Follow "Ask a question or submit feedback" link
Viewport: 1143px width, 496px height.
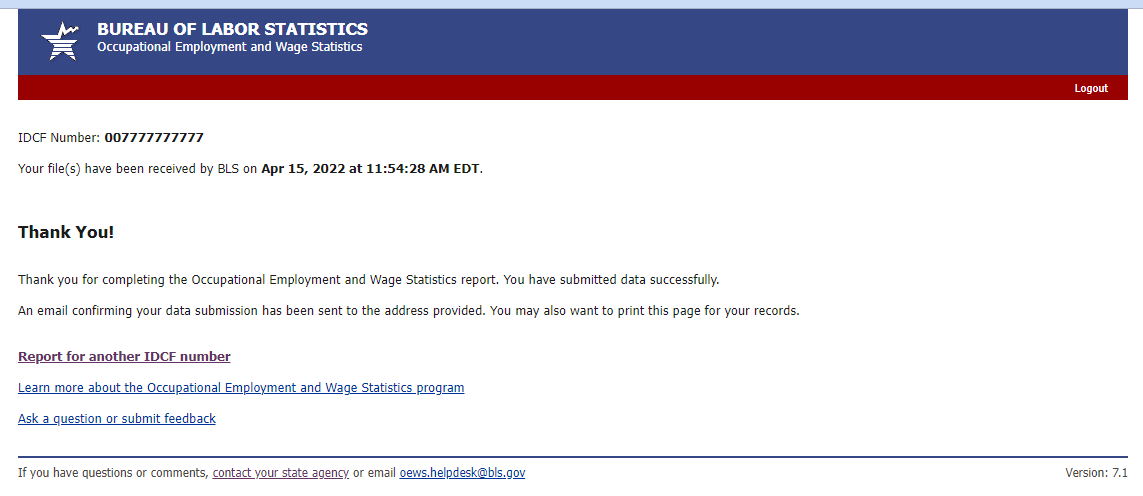(117, 419)
